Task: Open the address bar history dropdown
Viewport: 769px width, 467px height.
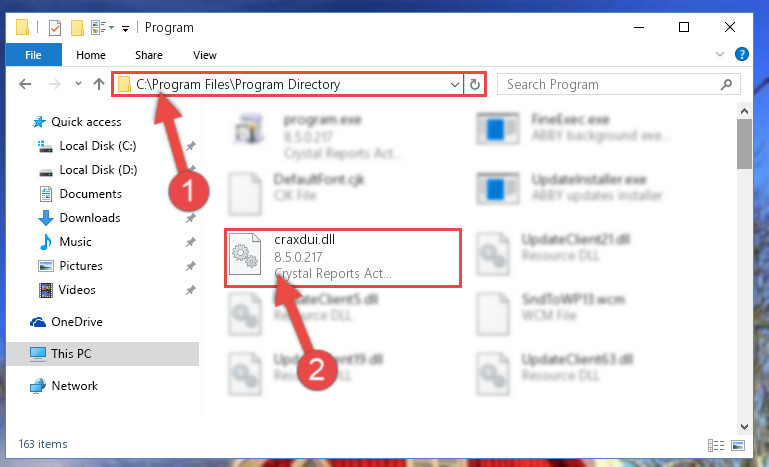Action: coord(454,84)
